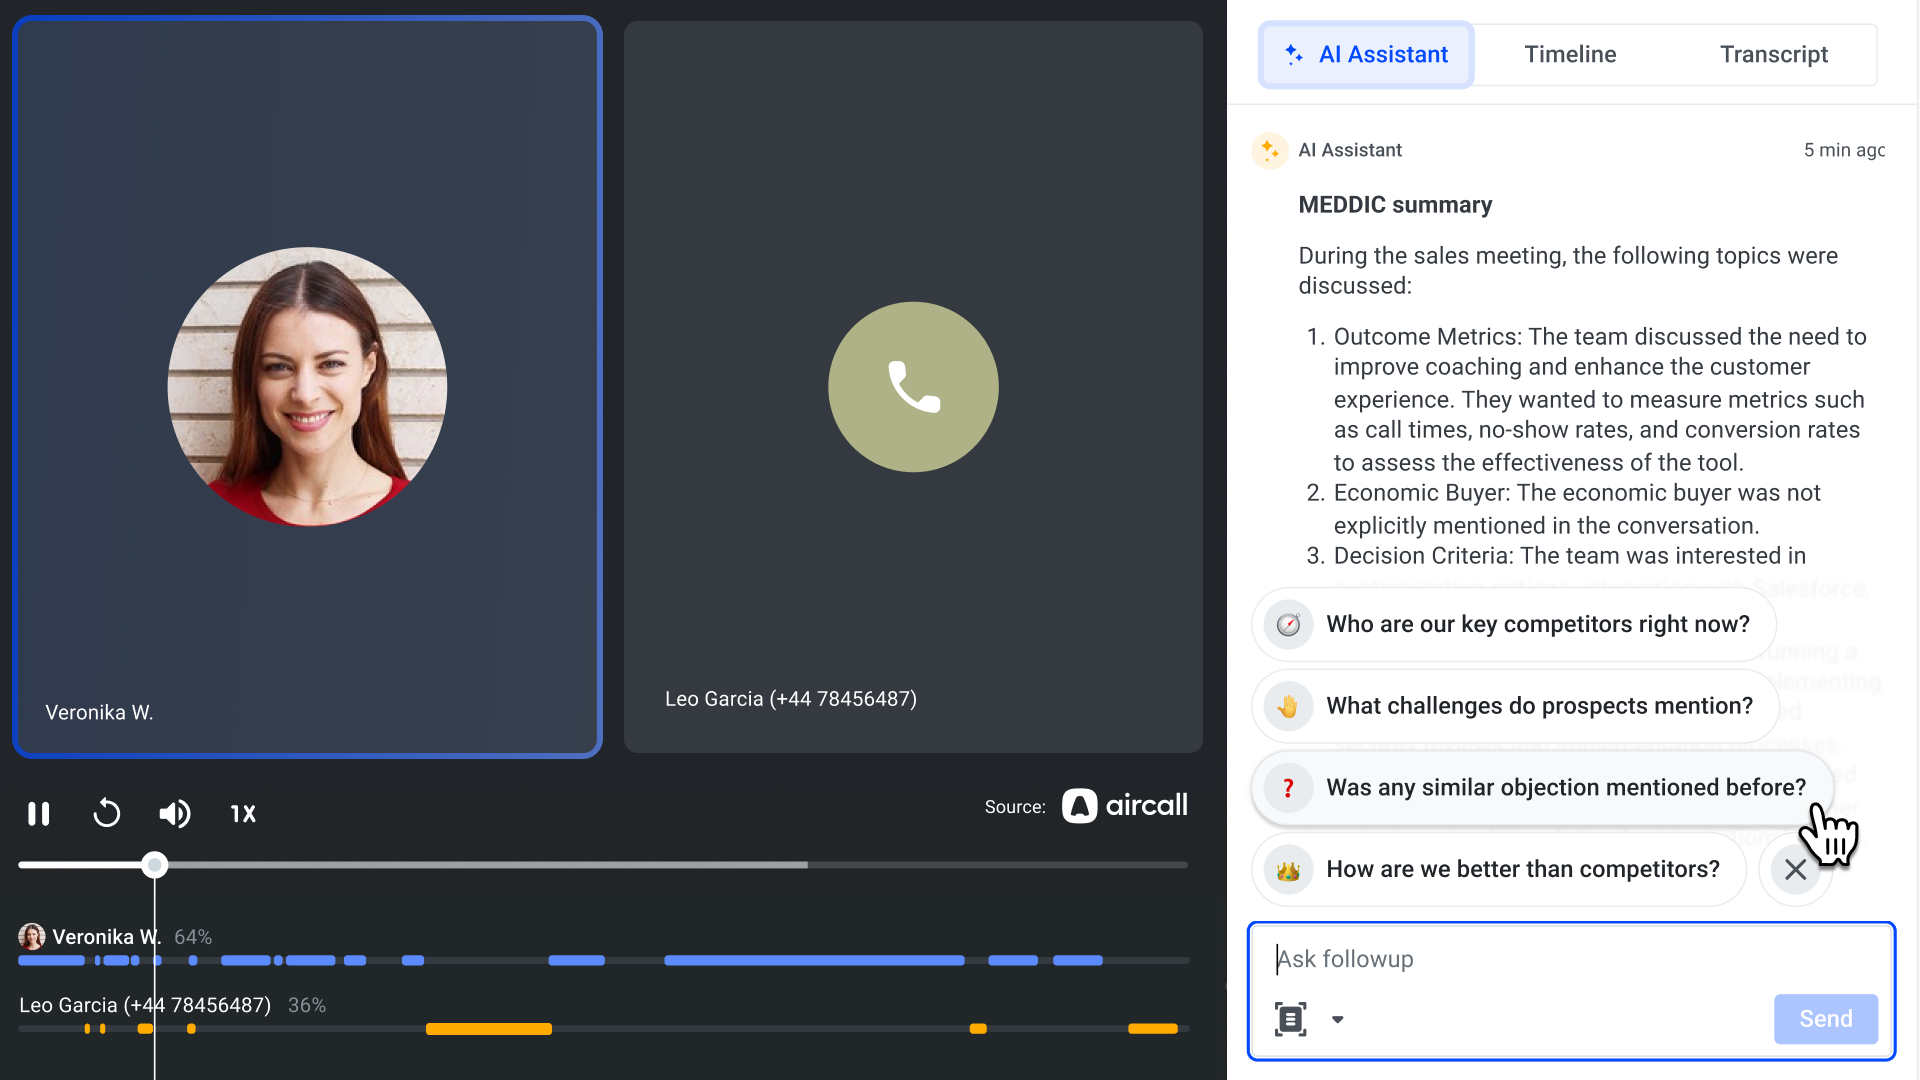1920x1080 pixels.
Task: Restart the recording with the replay icon
Action: [x=107, y=813]
